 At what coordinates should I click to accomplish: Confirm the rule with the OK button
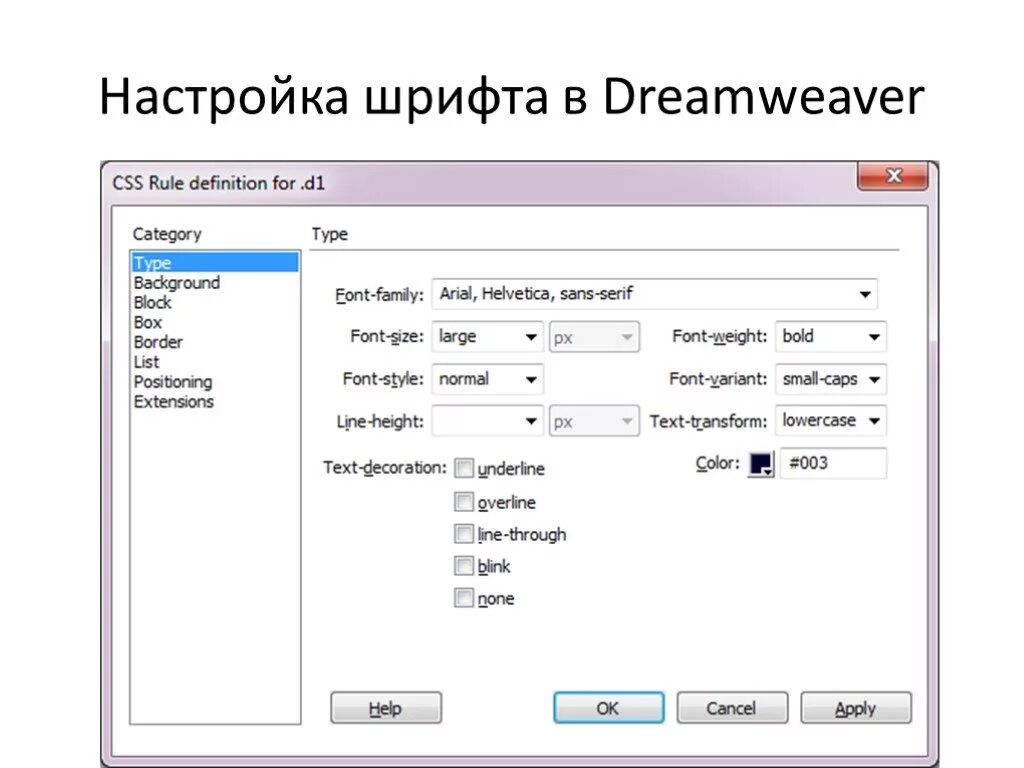[609, 708]
